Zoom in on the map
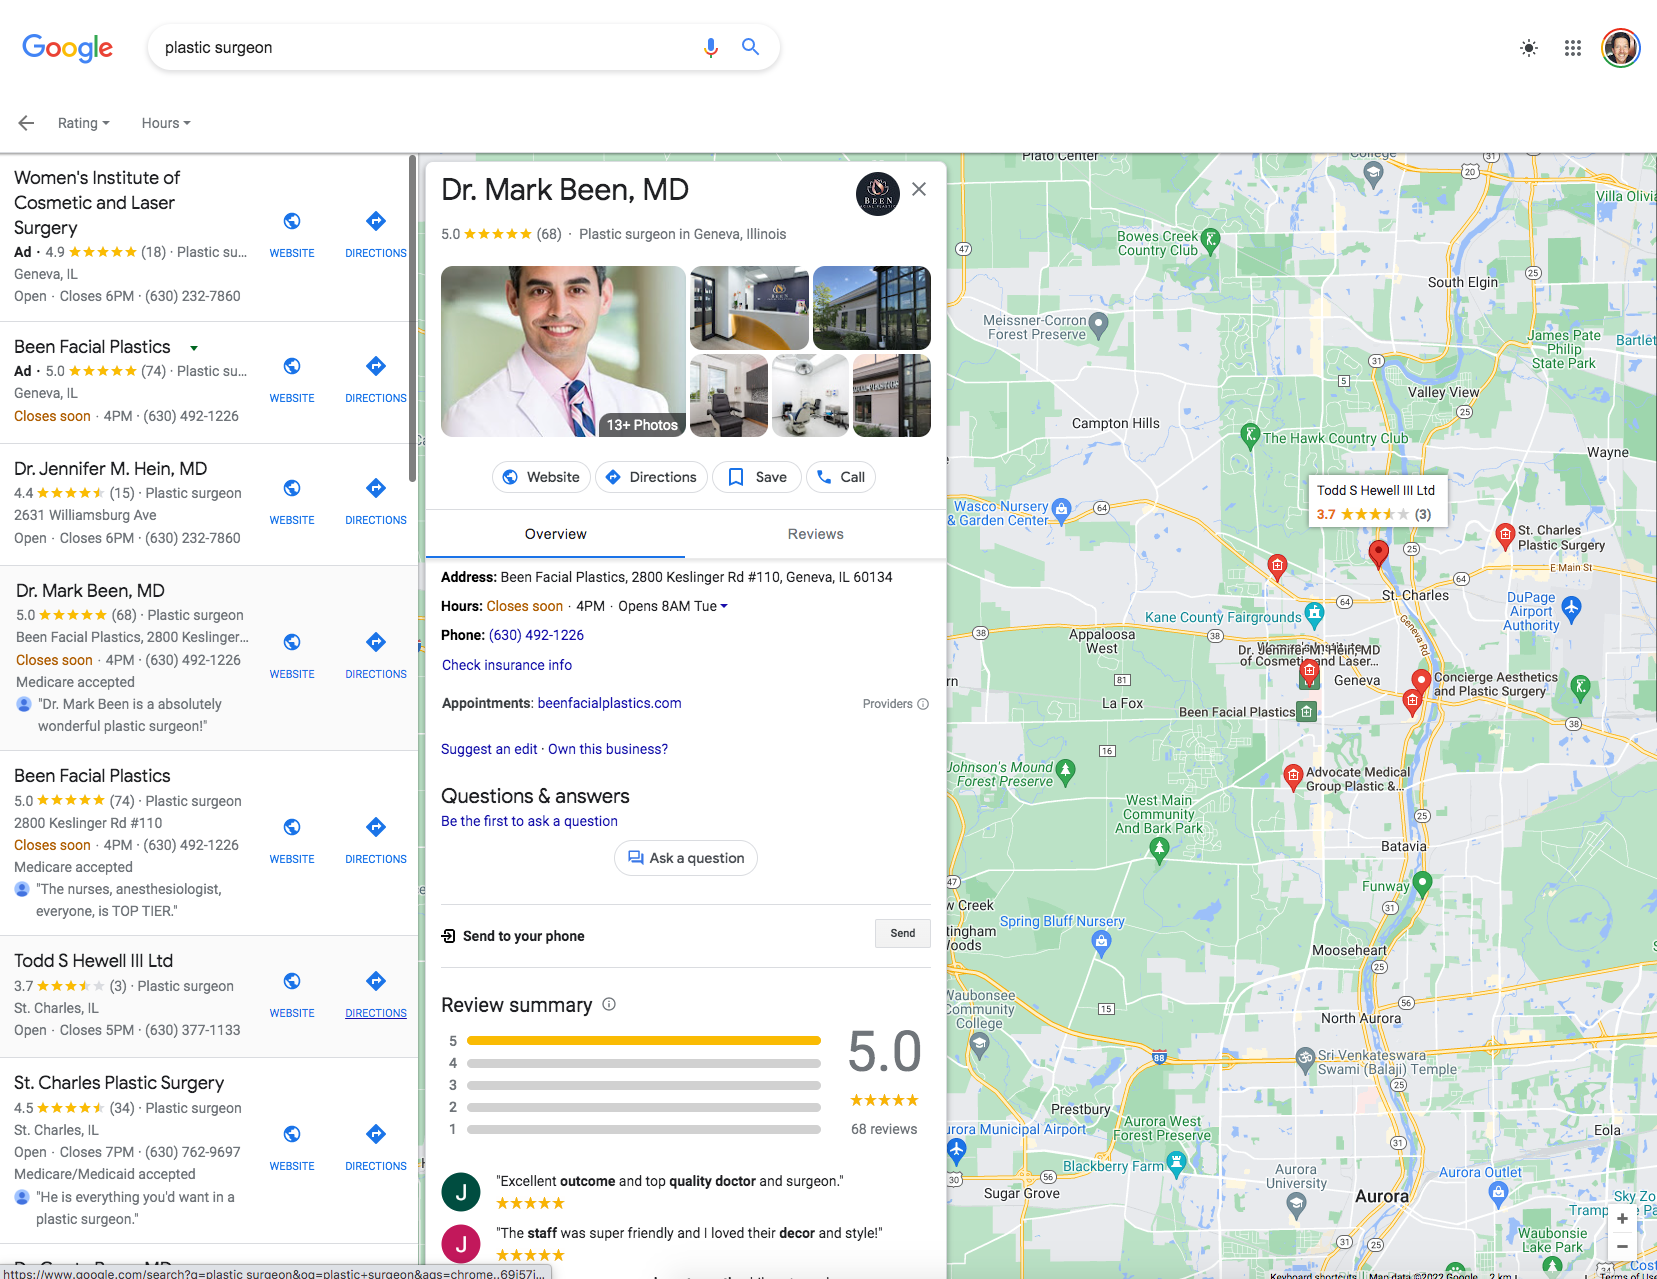Image resolution: width=1657 pixels, height=1279 pixels. point(1622,1219)
